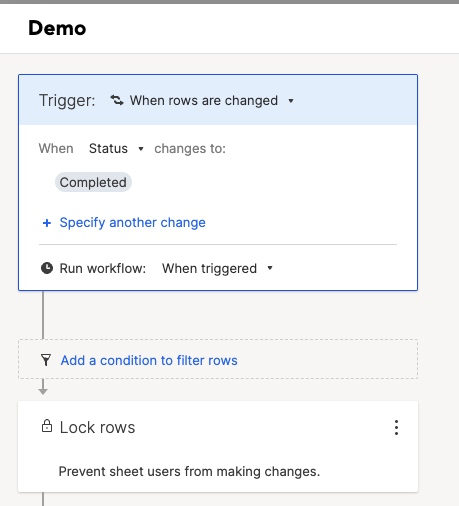The image size is (459, 506).
Task: Click the When triggered schedule option
Action: click(209, 268)
